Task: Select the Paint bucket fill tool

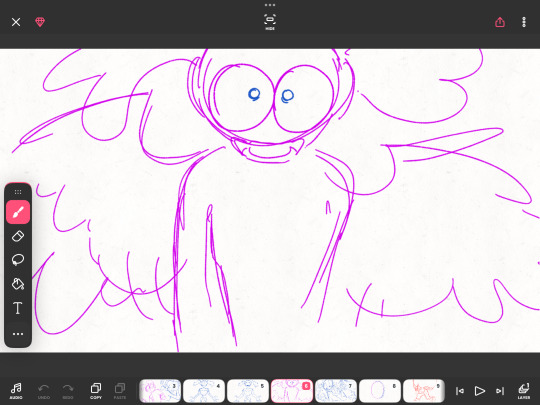Action: [x=18, y=284]
